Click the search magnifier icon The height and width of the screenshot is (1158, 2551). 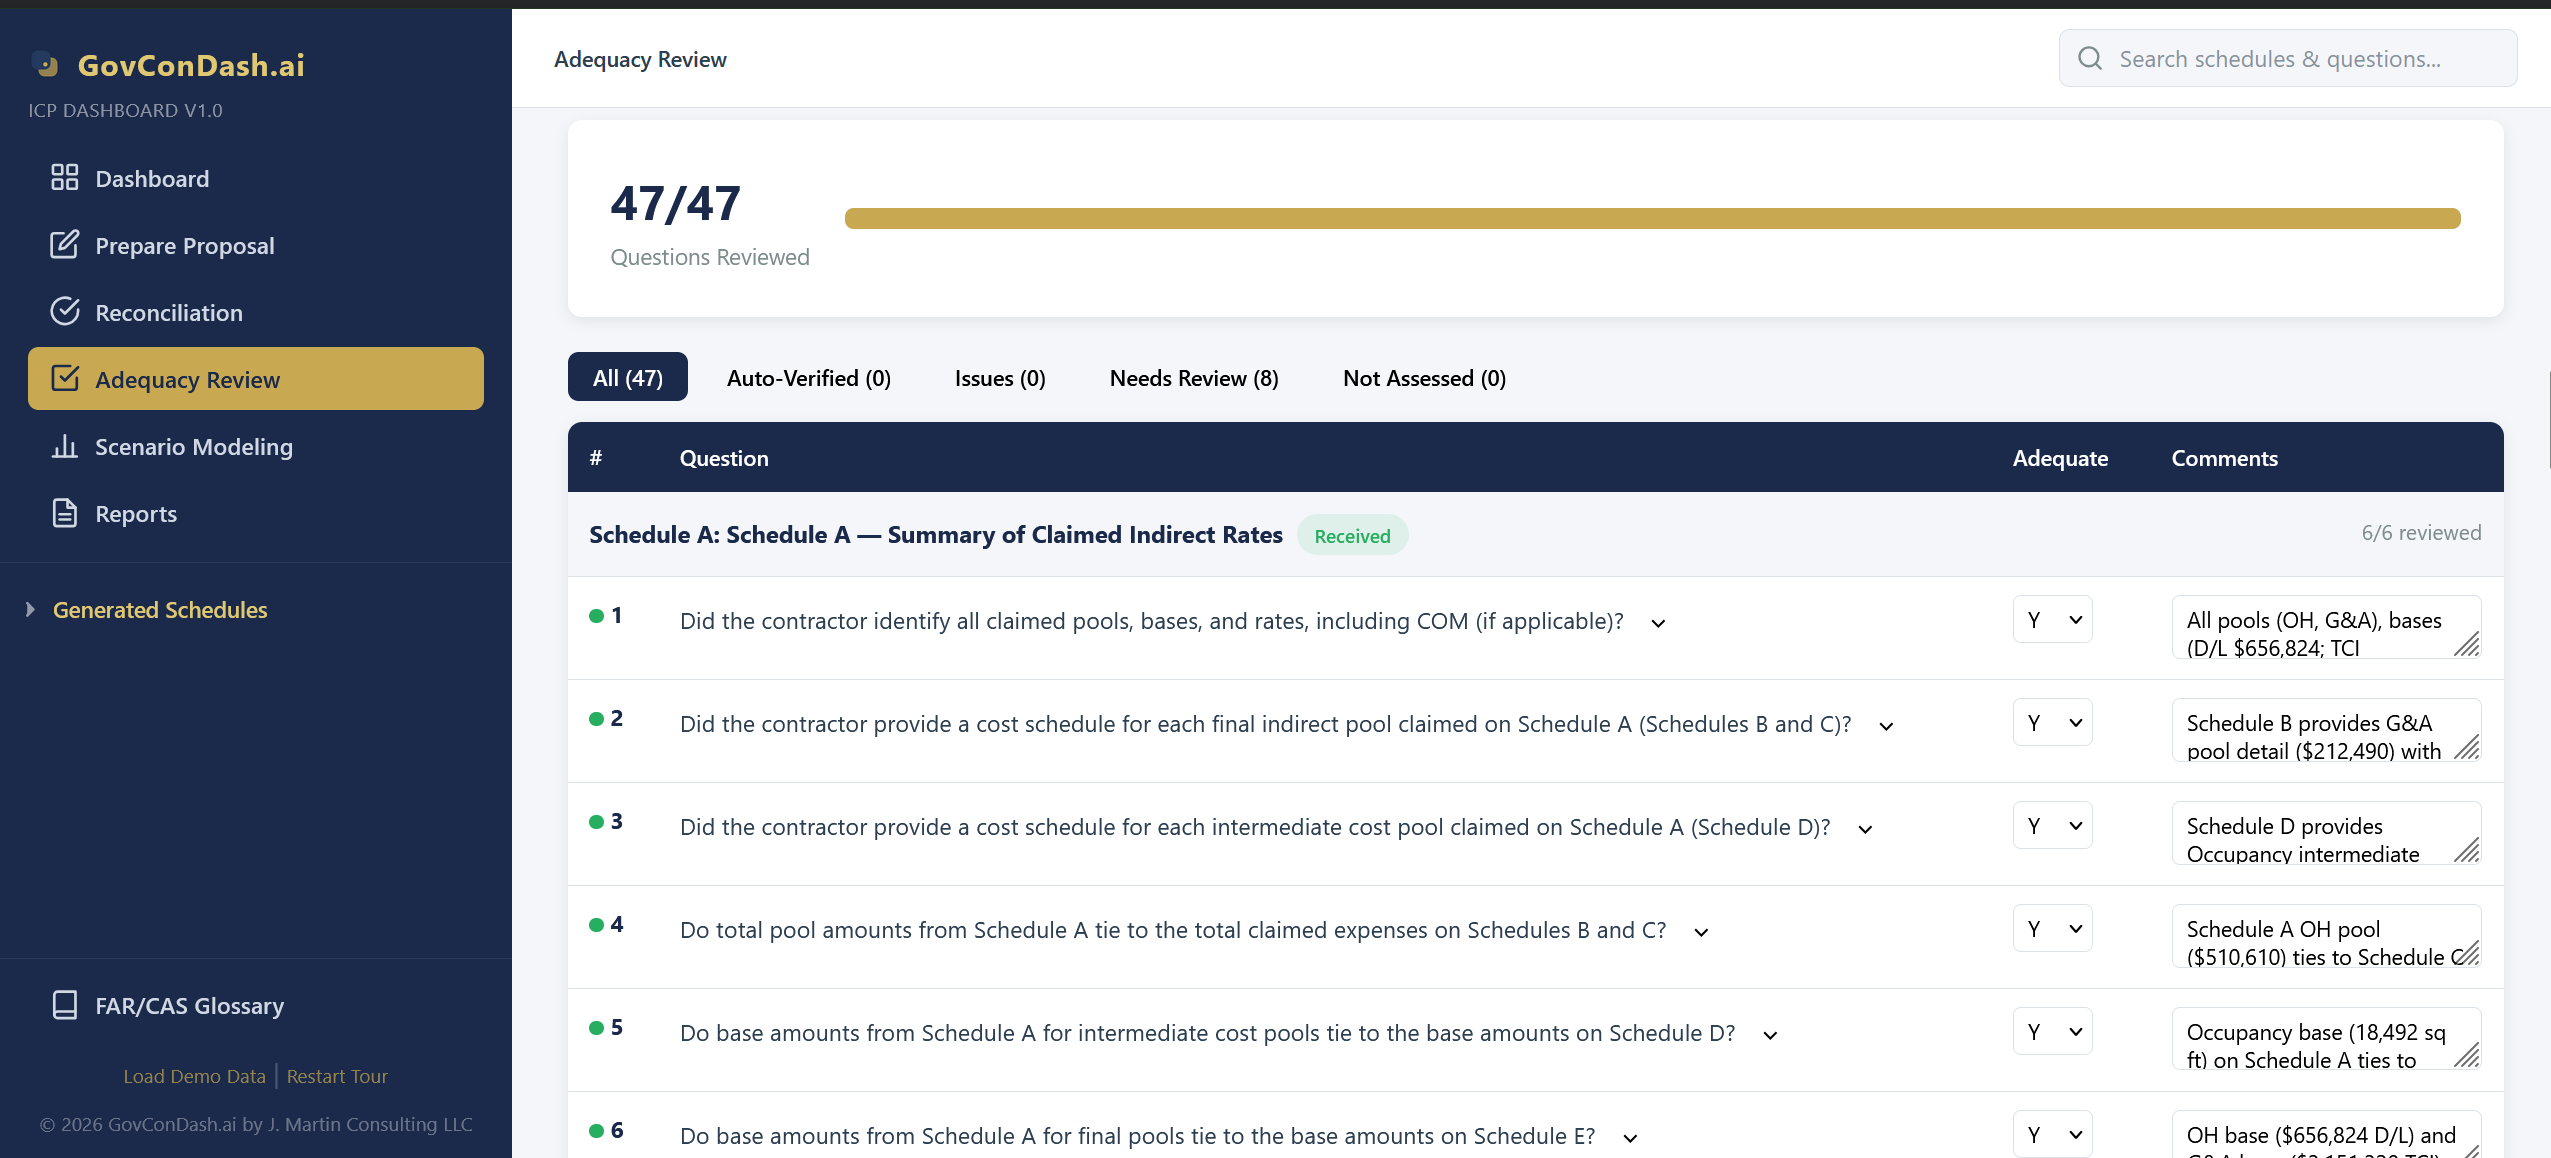point(2090,59)
